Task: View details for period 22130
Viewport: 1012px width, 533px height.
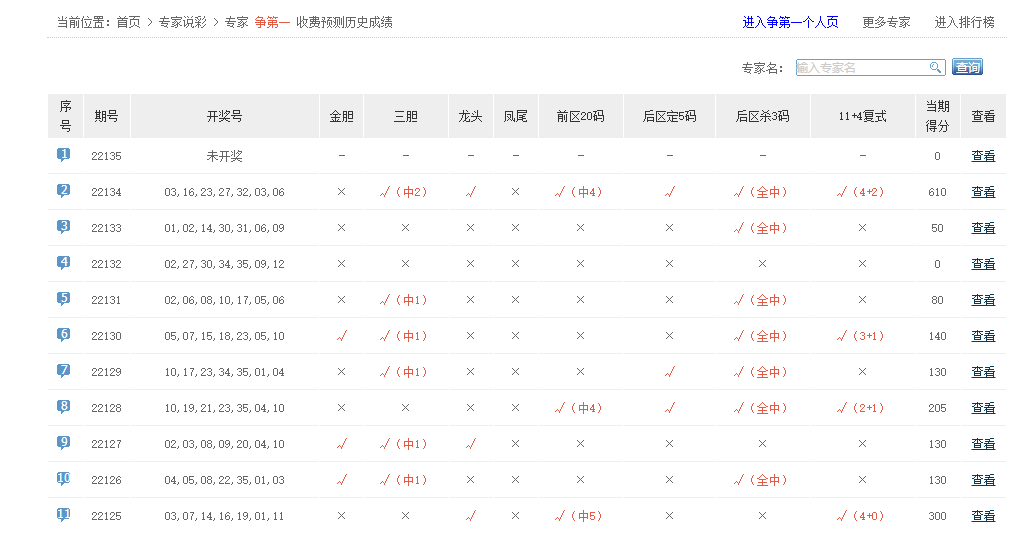Action: [x=983, y=336]
